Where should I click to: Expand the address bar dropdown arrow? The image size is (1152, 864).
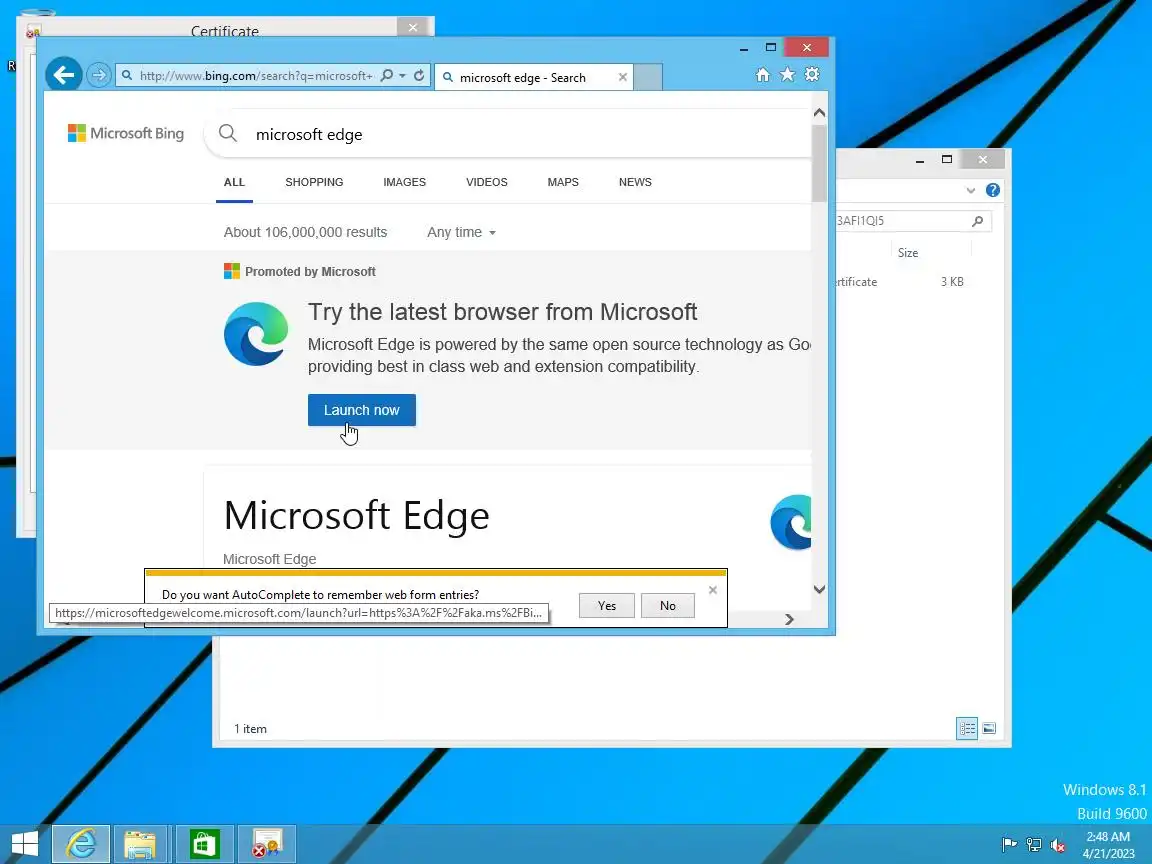click(x=403, y=76)
